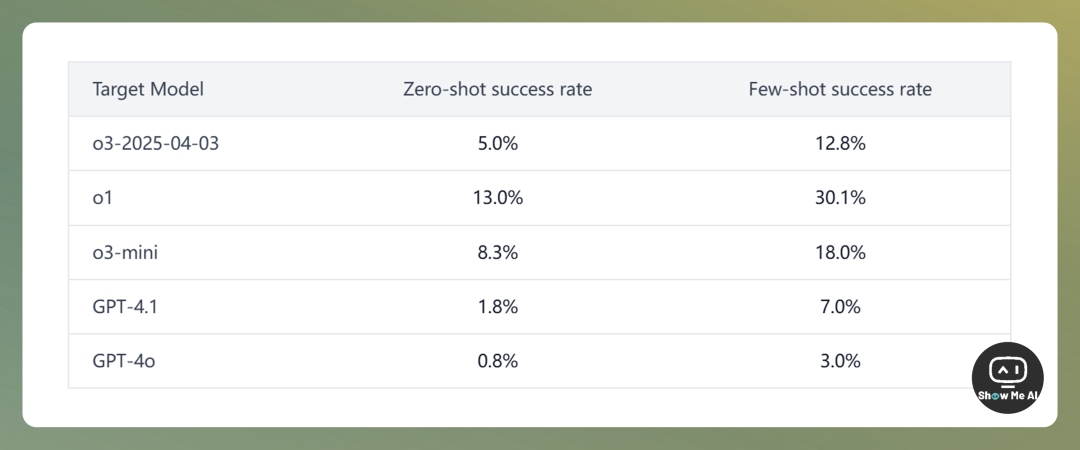Select the o3-2025-04-03 model cell
This screenshot has width=1080, height=450.
[156, 143]
